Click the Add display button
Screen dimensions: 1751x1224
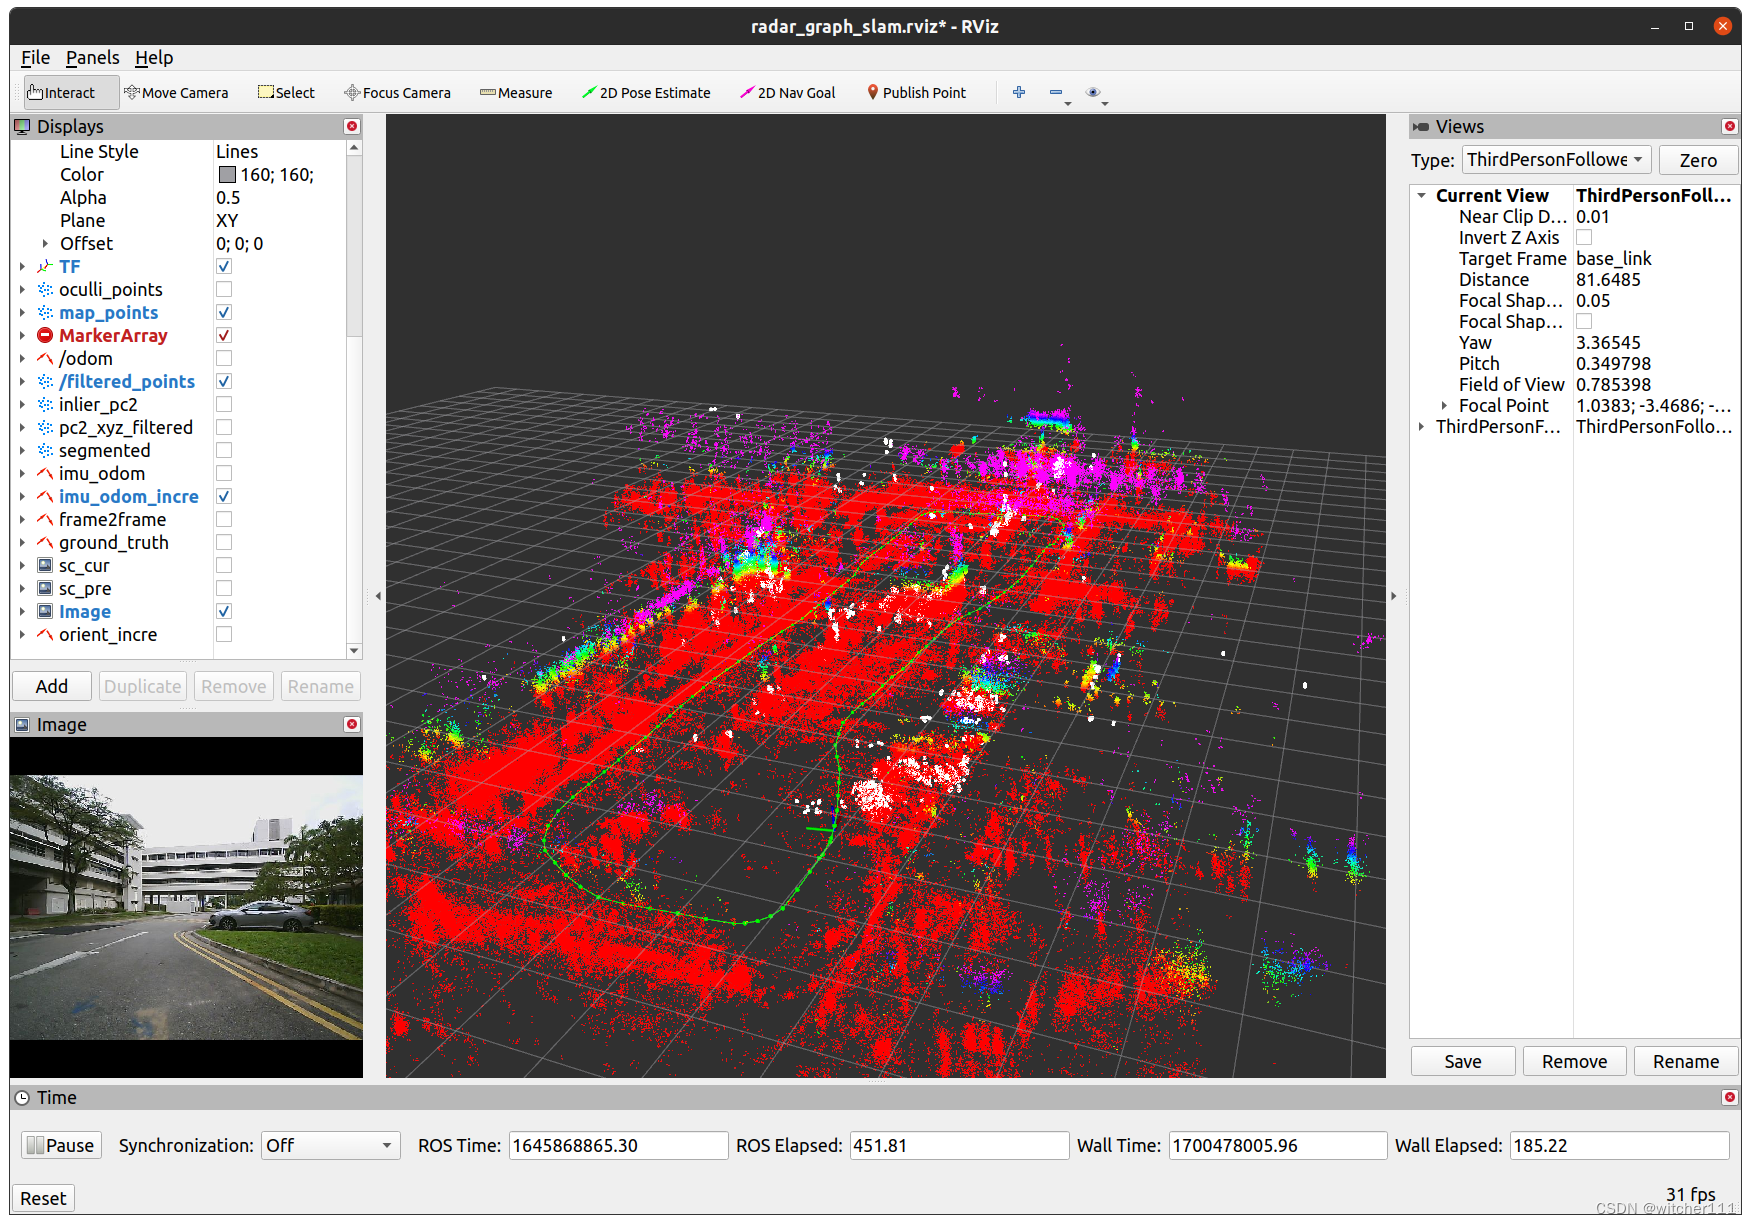point(52,686)
